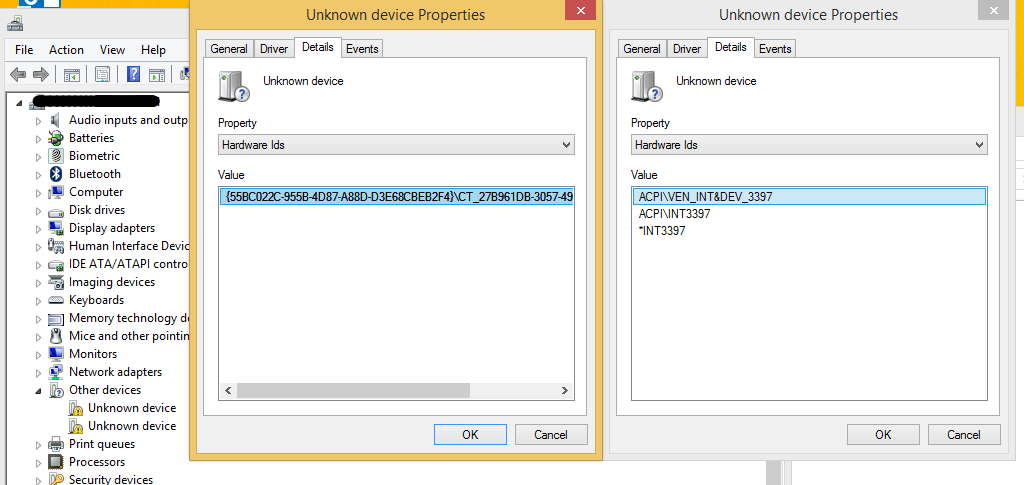Expand the Network adapters node
The width and height of the screenshot is (1024, 485).
point(39,373)
